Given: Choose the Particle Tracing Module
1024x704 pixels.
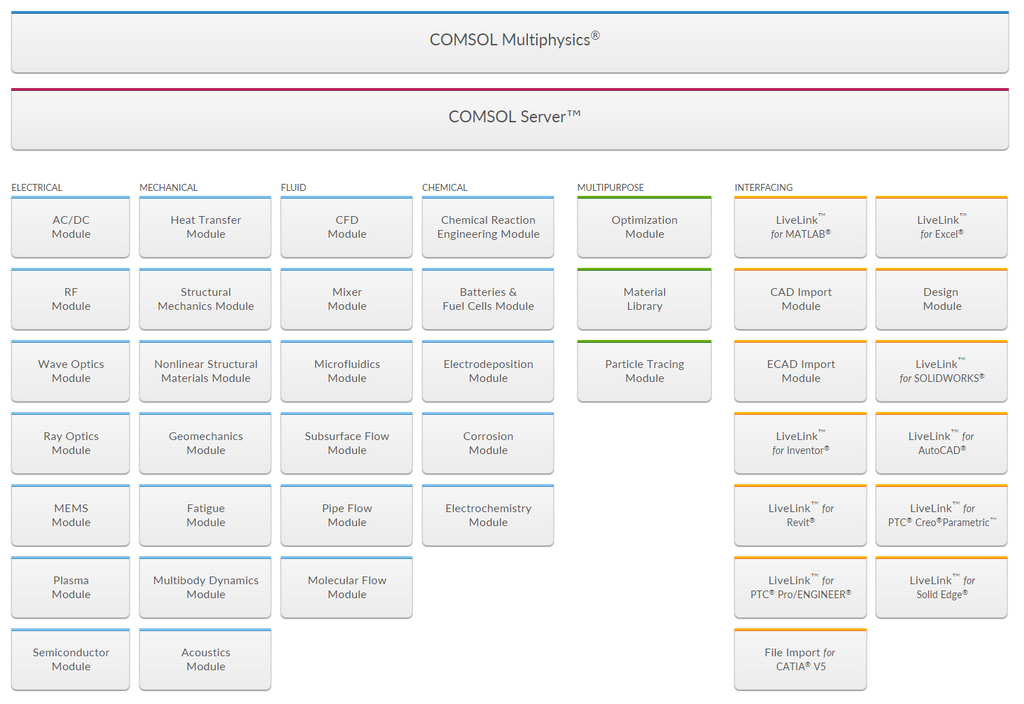Looking at the screenshot, I should 644,371.
